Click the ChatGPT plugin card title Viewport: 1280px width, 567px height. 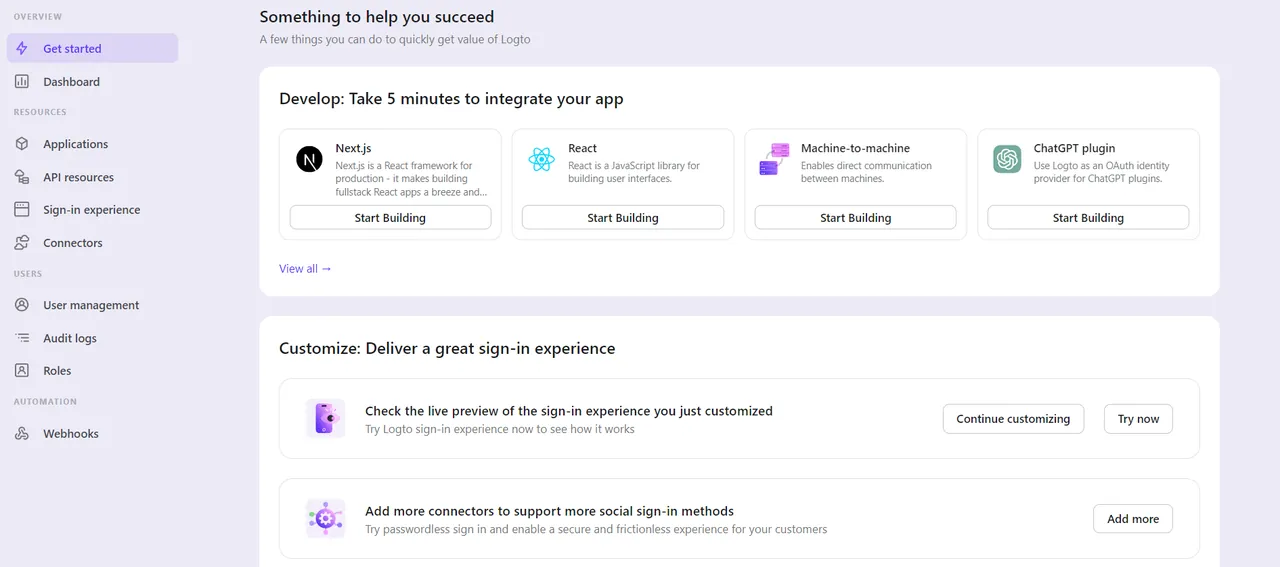1074,148
